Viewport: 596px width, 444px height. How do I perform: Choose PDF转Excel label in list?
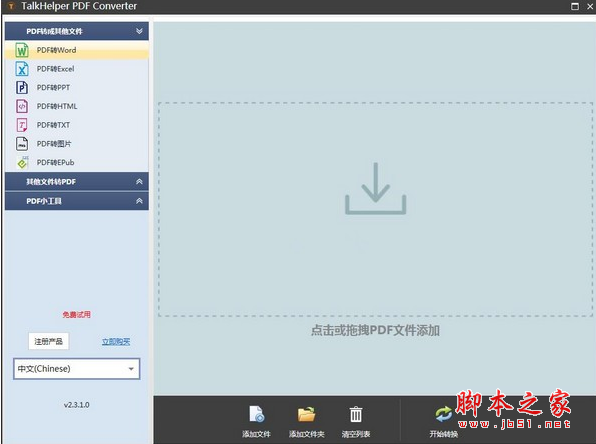55,69
